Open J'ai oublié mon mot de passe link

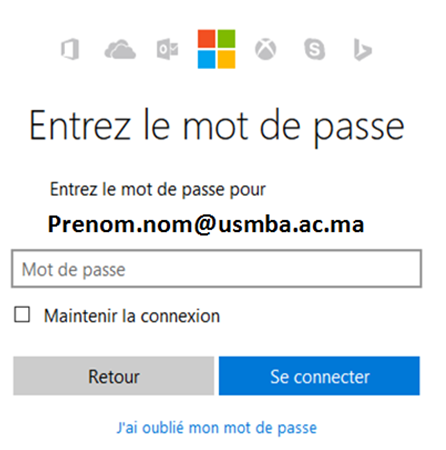coord(217,428)
